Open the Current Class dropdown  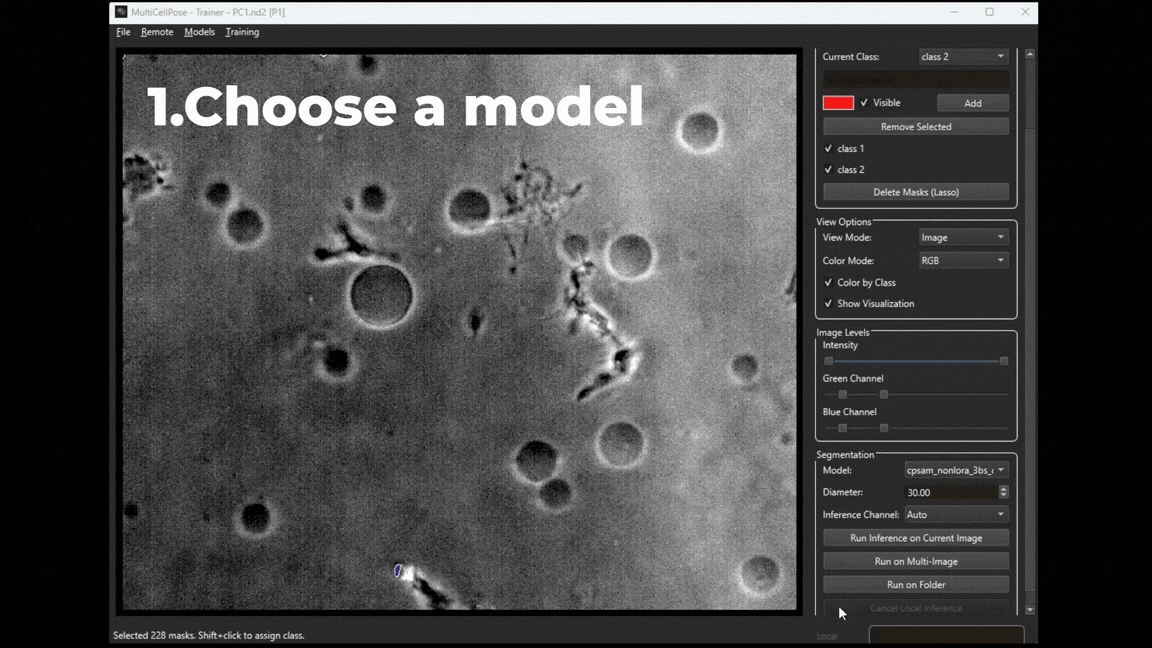pos(963,57)
